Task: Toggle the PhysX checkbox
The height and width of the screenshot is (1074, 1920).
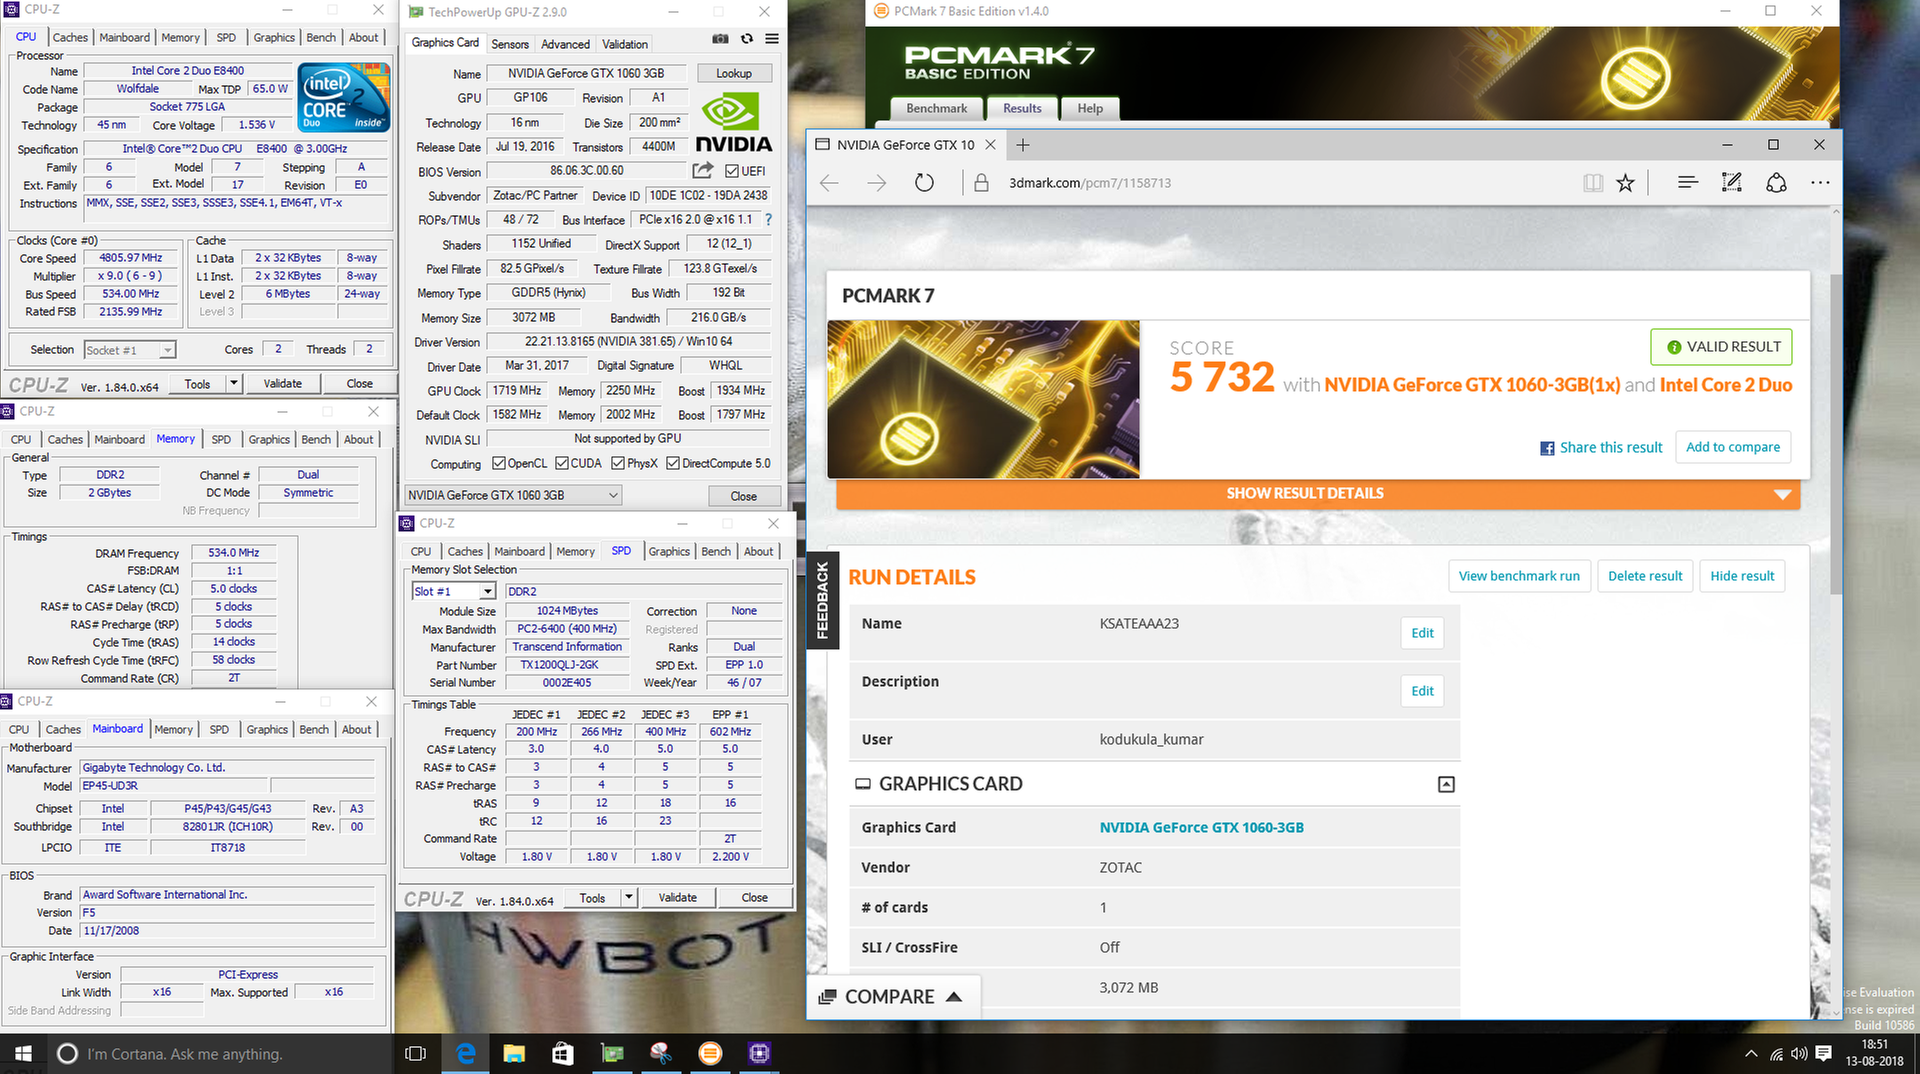Action: (618, 464)
